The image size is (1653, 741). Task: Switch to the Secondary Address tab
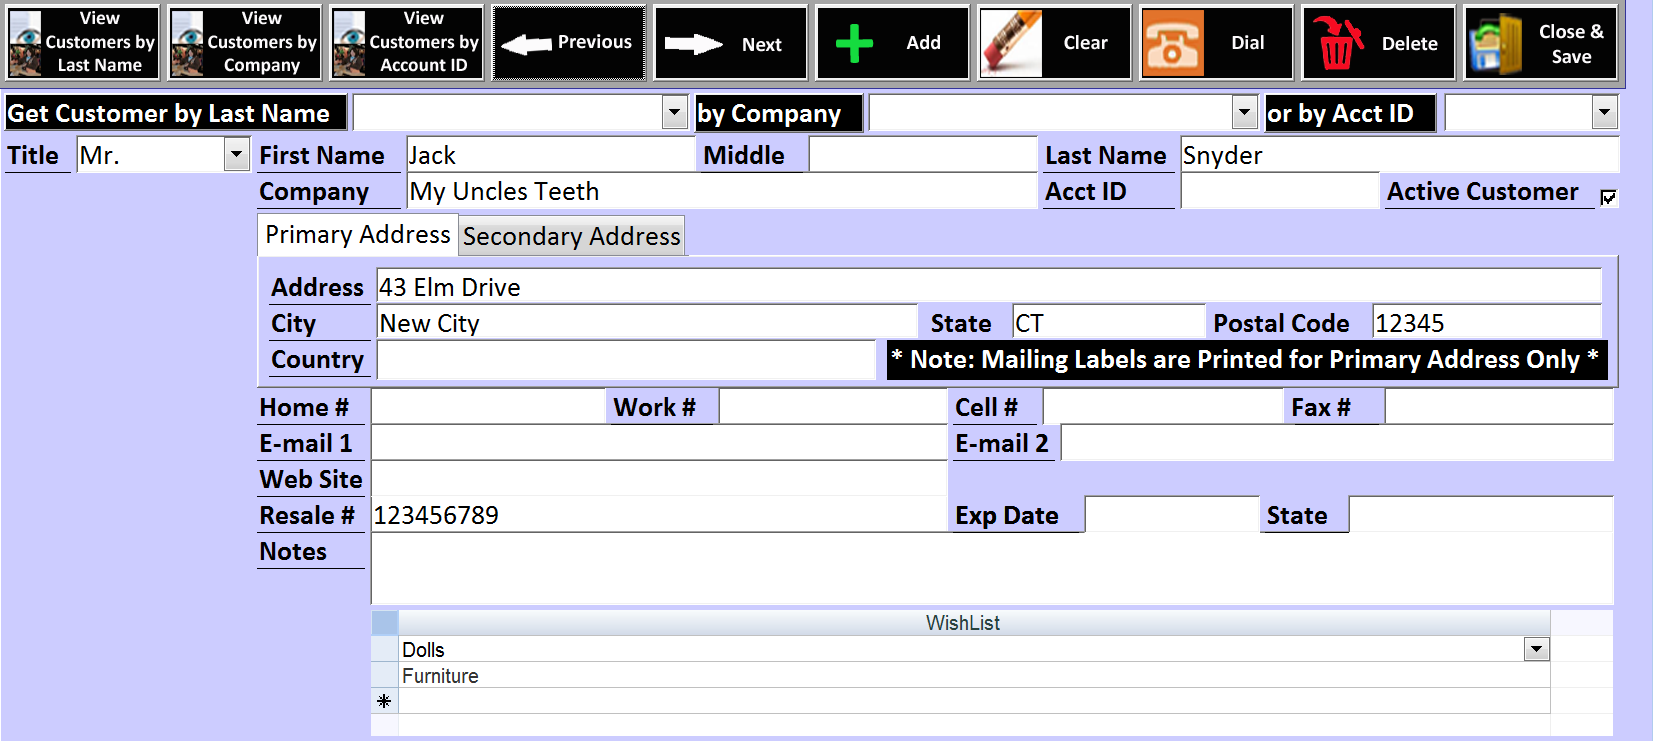click(571, 236)
